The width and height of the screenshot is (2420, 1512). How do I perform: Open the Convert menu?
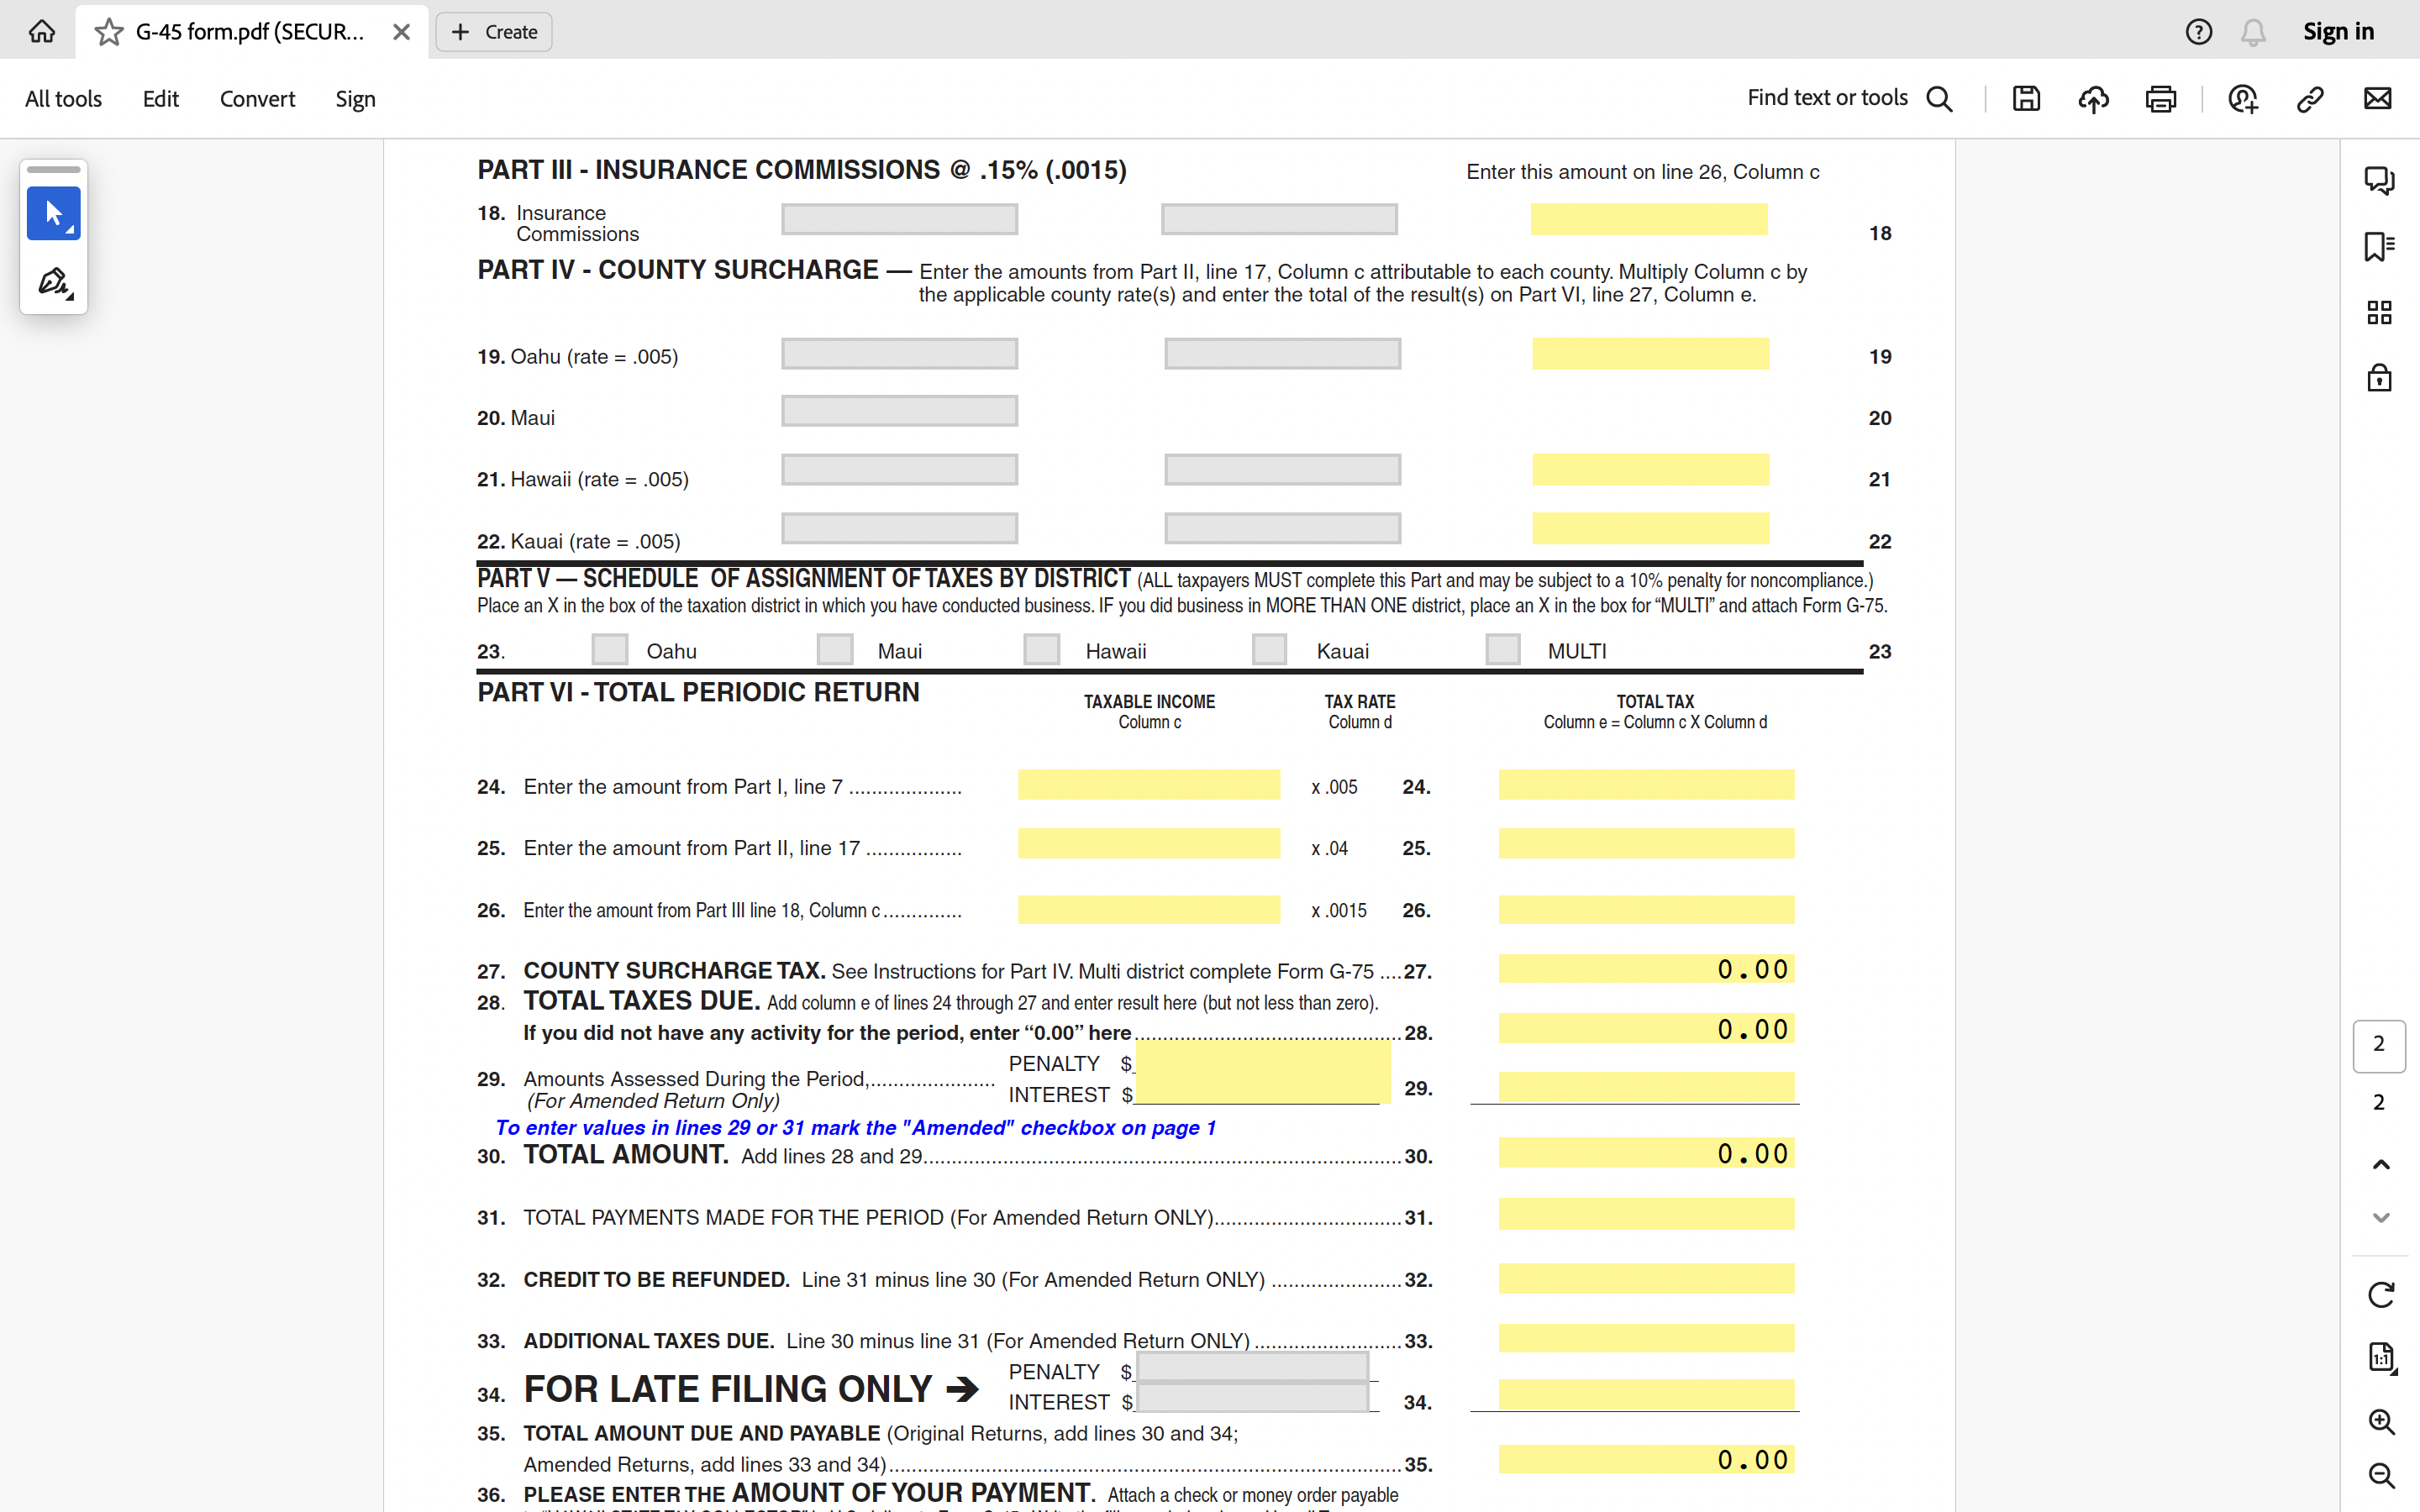click(257, 99)
